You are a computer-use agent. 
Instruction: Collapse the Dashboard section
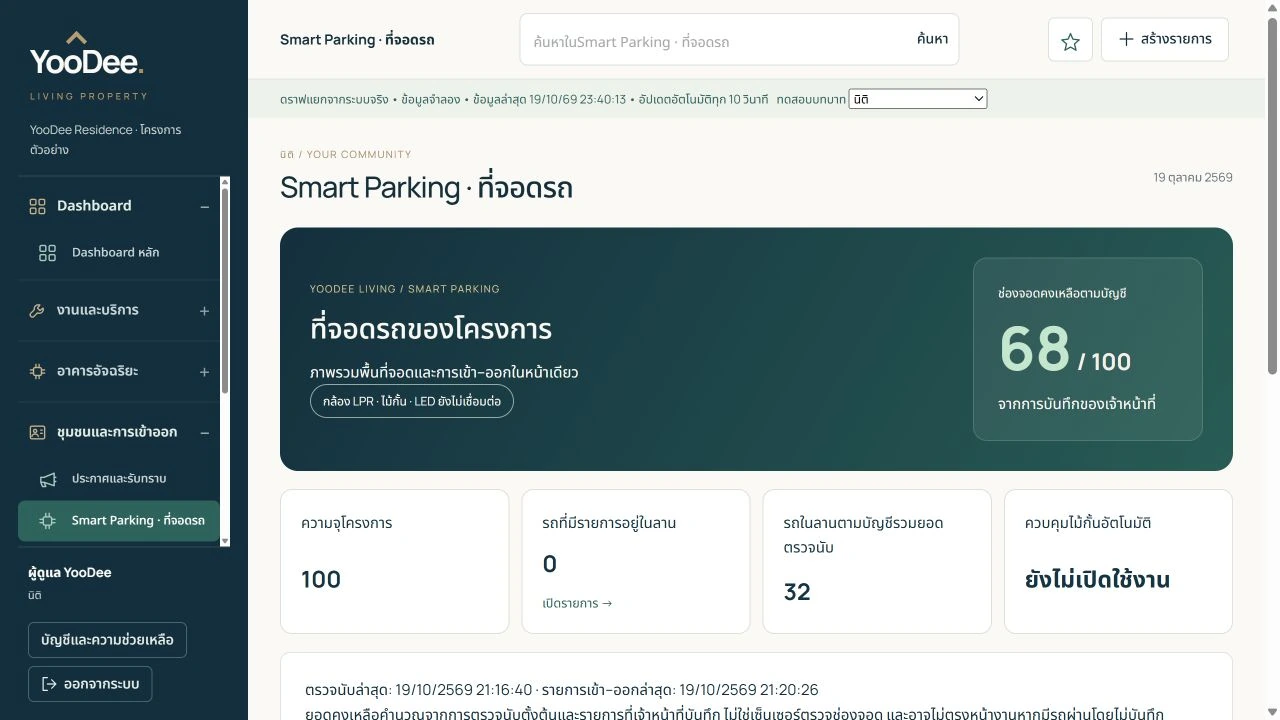204,207
